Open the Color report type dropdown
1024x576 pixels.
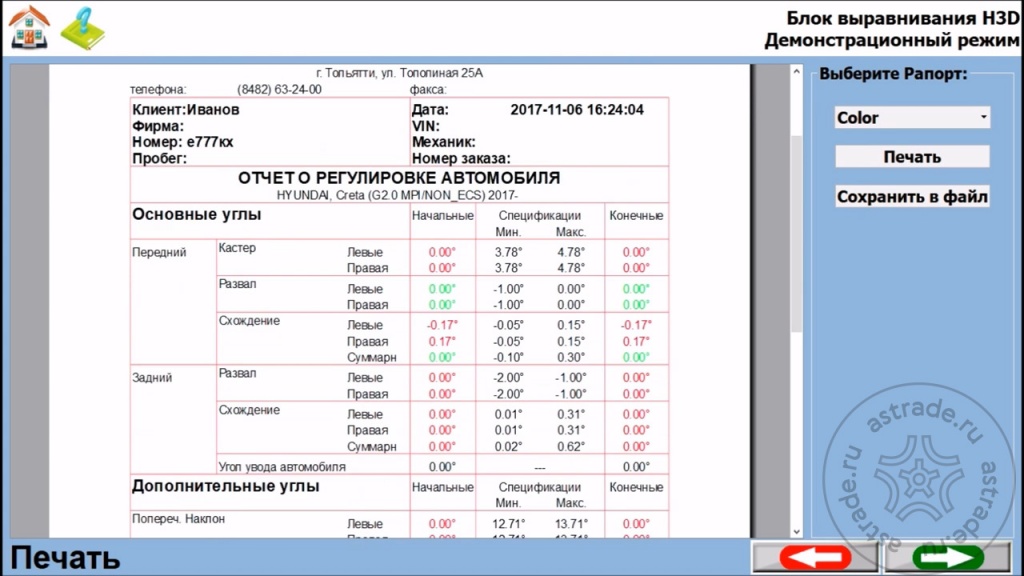tap(912, 118)
